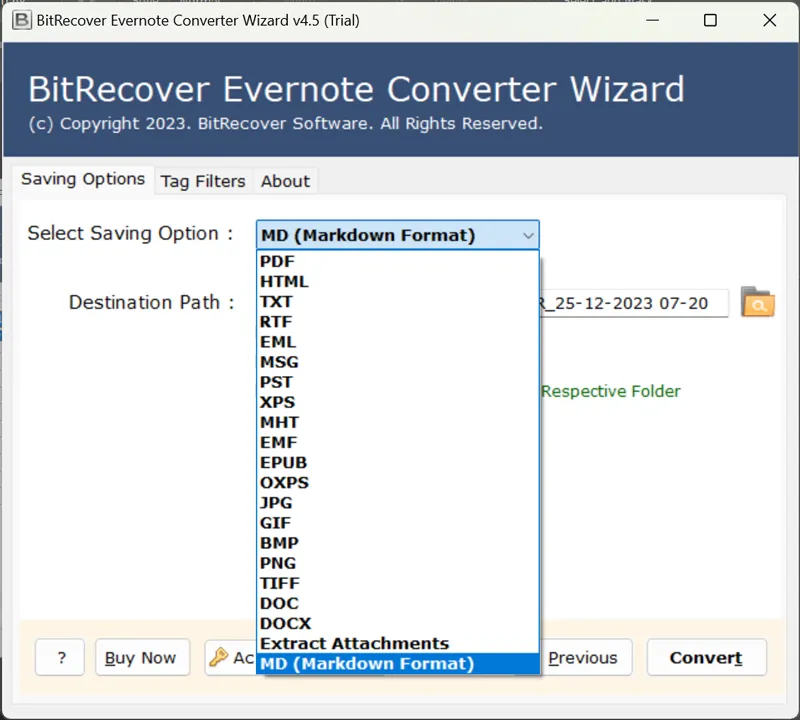Screen dimensions: 800x720
Task: Select TIFF from the list
Action: pos(397,583)
